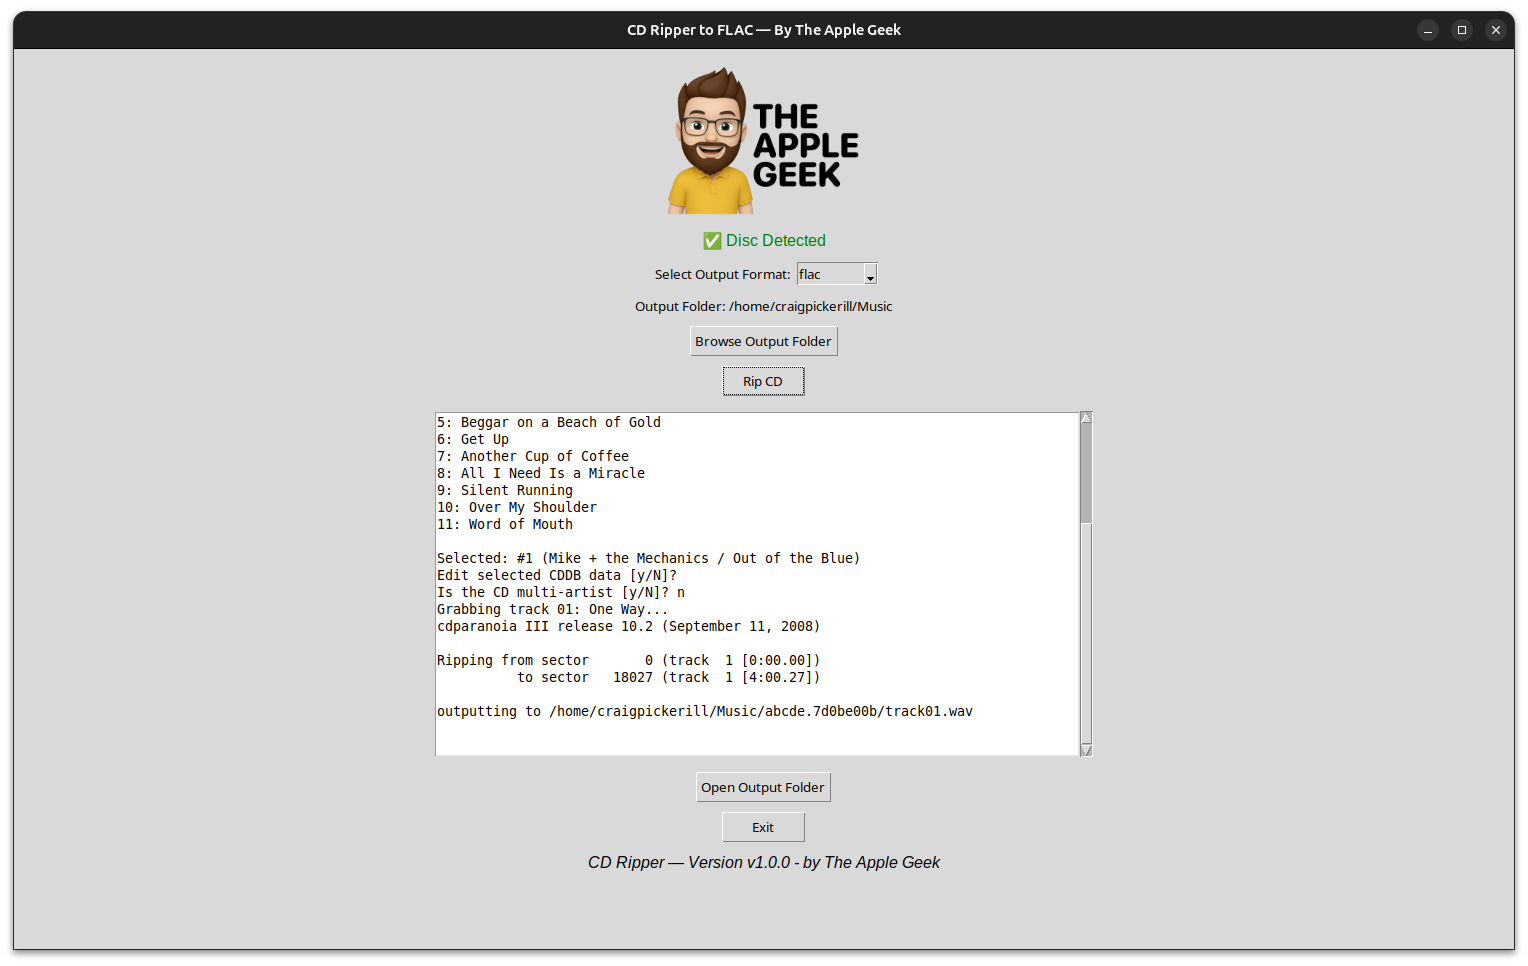
Task: Click log line '8: All I Need Is a Miracle'
Action: tap(541, 474)
